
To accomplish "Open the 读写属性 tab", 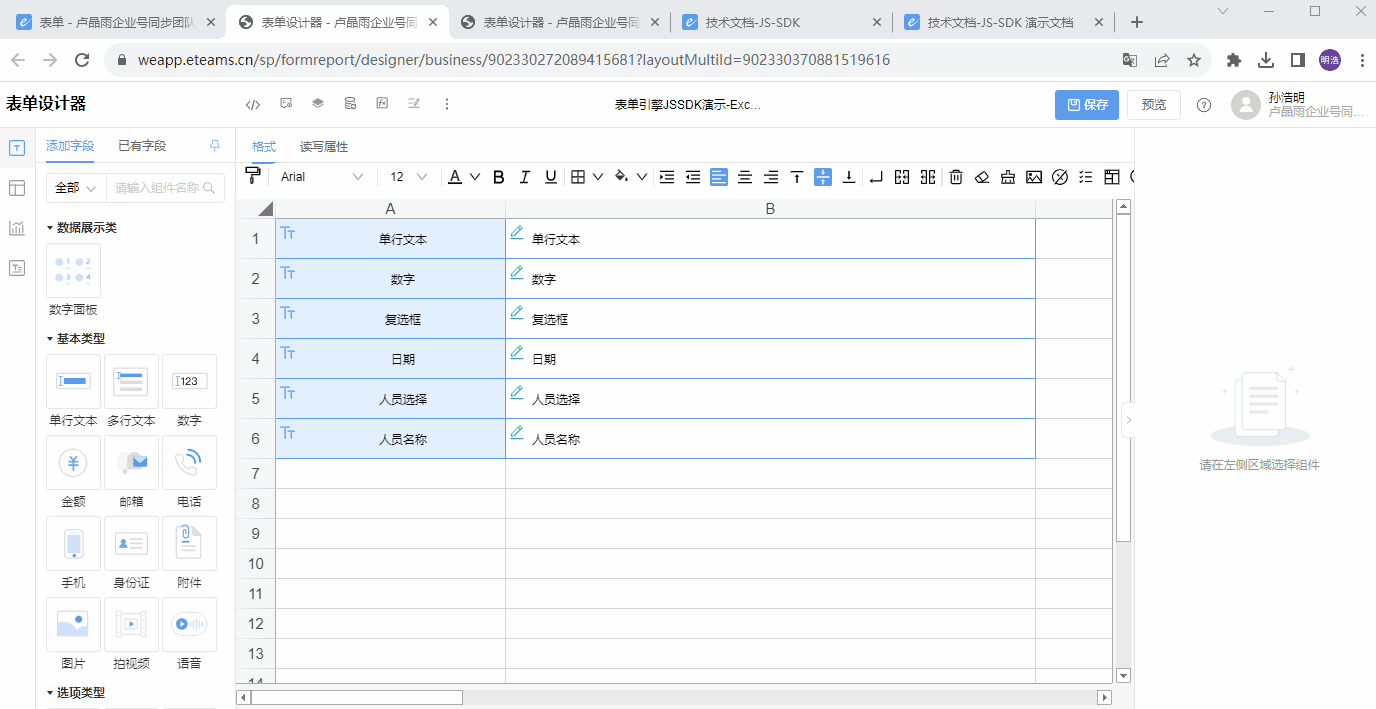I will pyautogui.click(x=323, y=146).
